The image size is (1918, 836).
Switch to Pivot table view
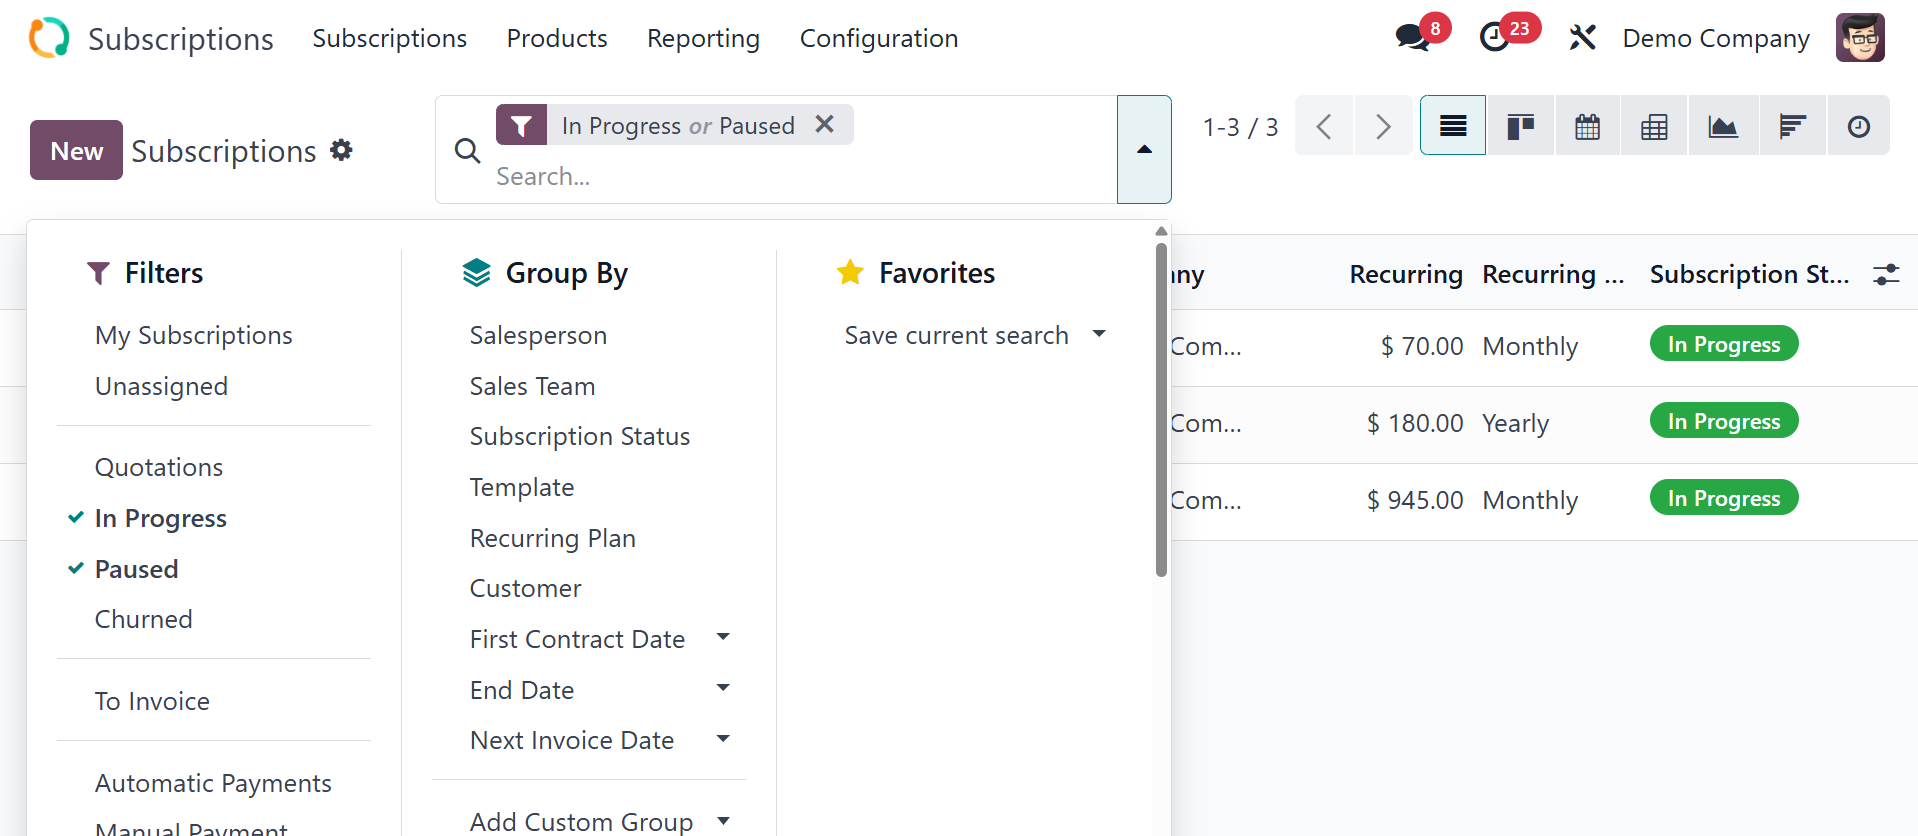(1654, 127)
